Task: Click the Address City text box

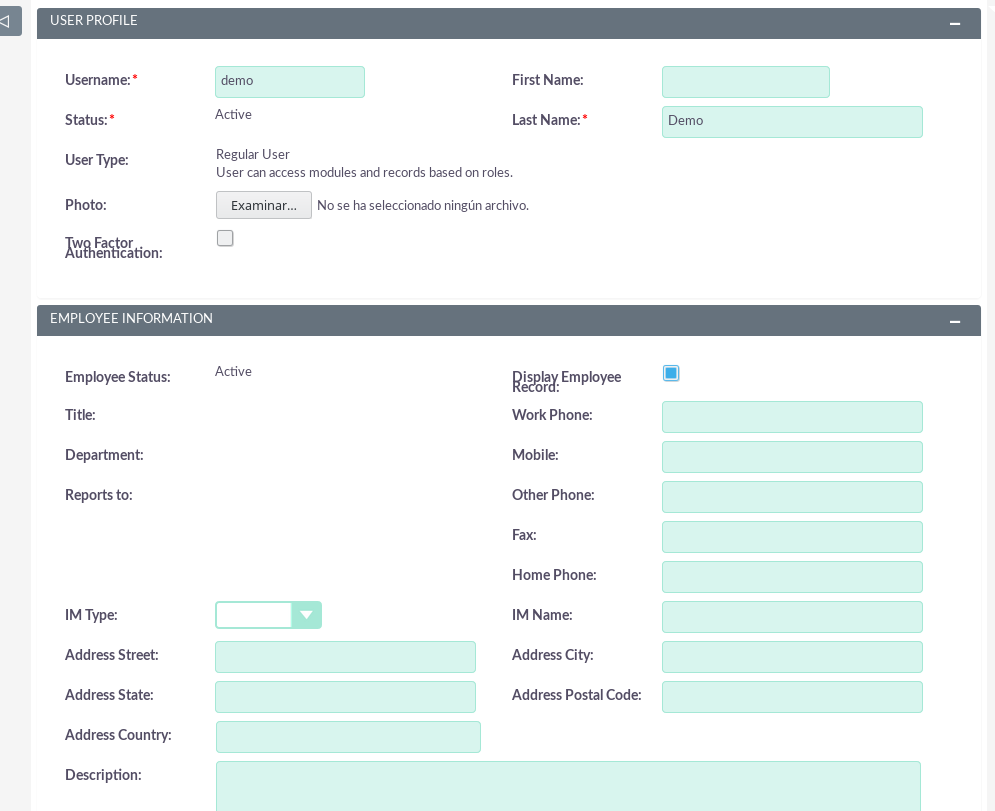Action: (791, 657)
